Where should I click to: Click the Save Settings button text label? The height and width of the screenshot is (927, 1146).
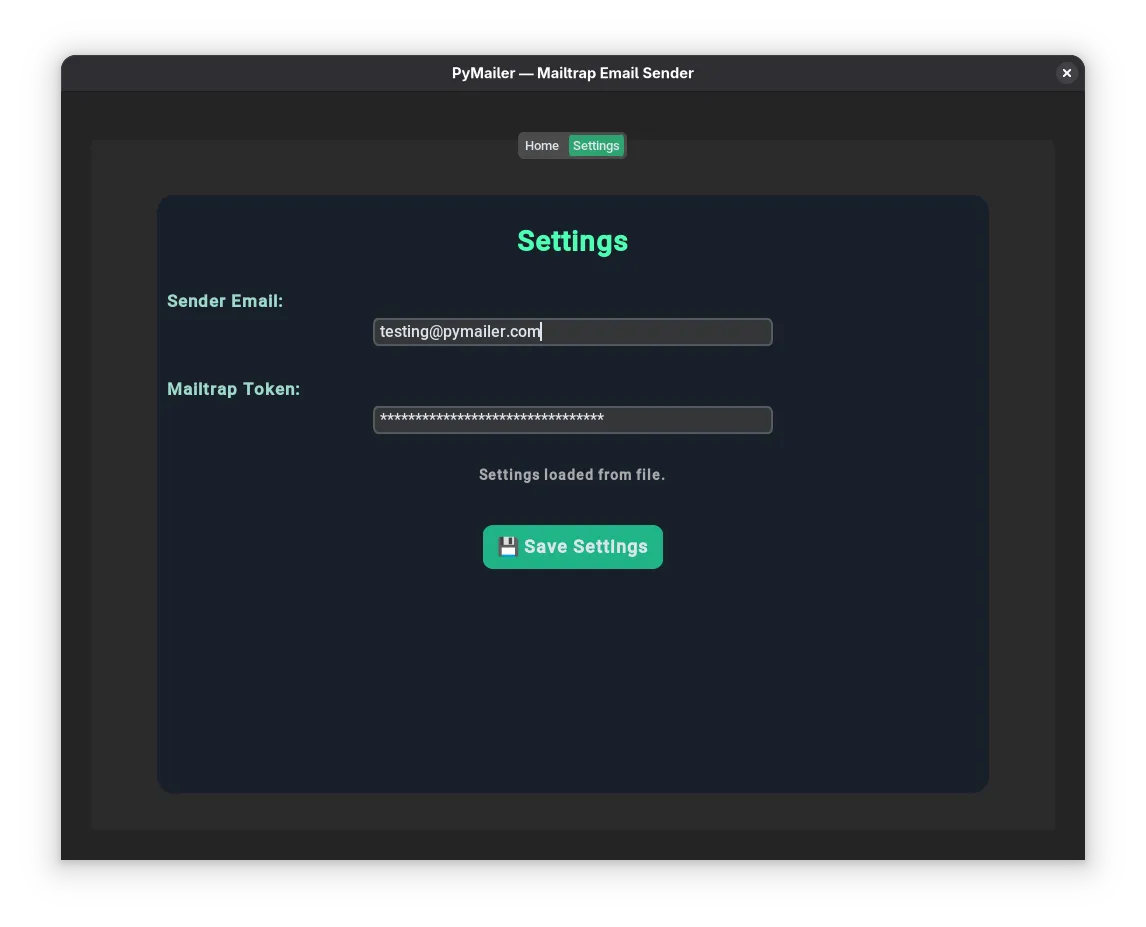(x=585, y=546)
